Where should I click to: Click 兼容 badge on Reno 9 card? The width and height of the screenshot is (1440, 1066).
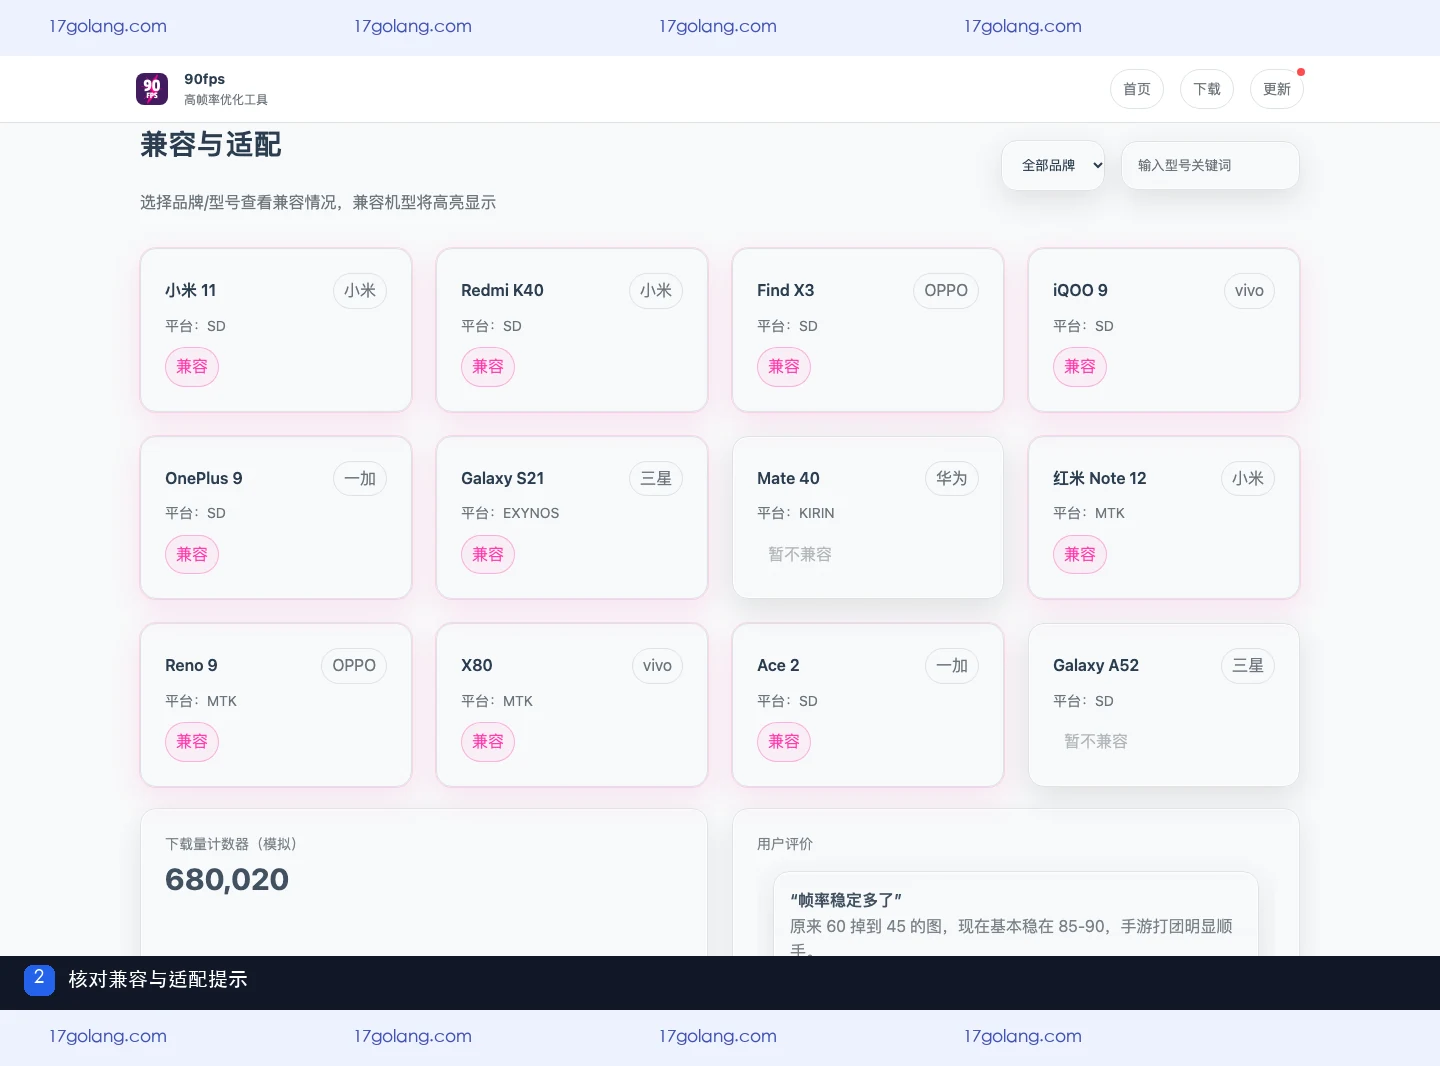192,742
